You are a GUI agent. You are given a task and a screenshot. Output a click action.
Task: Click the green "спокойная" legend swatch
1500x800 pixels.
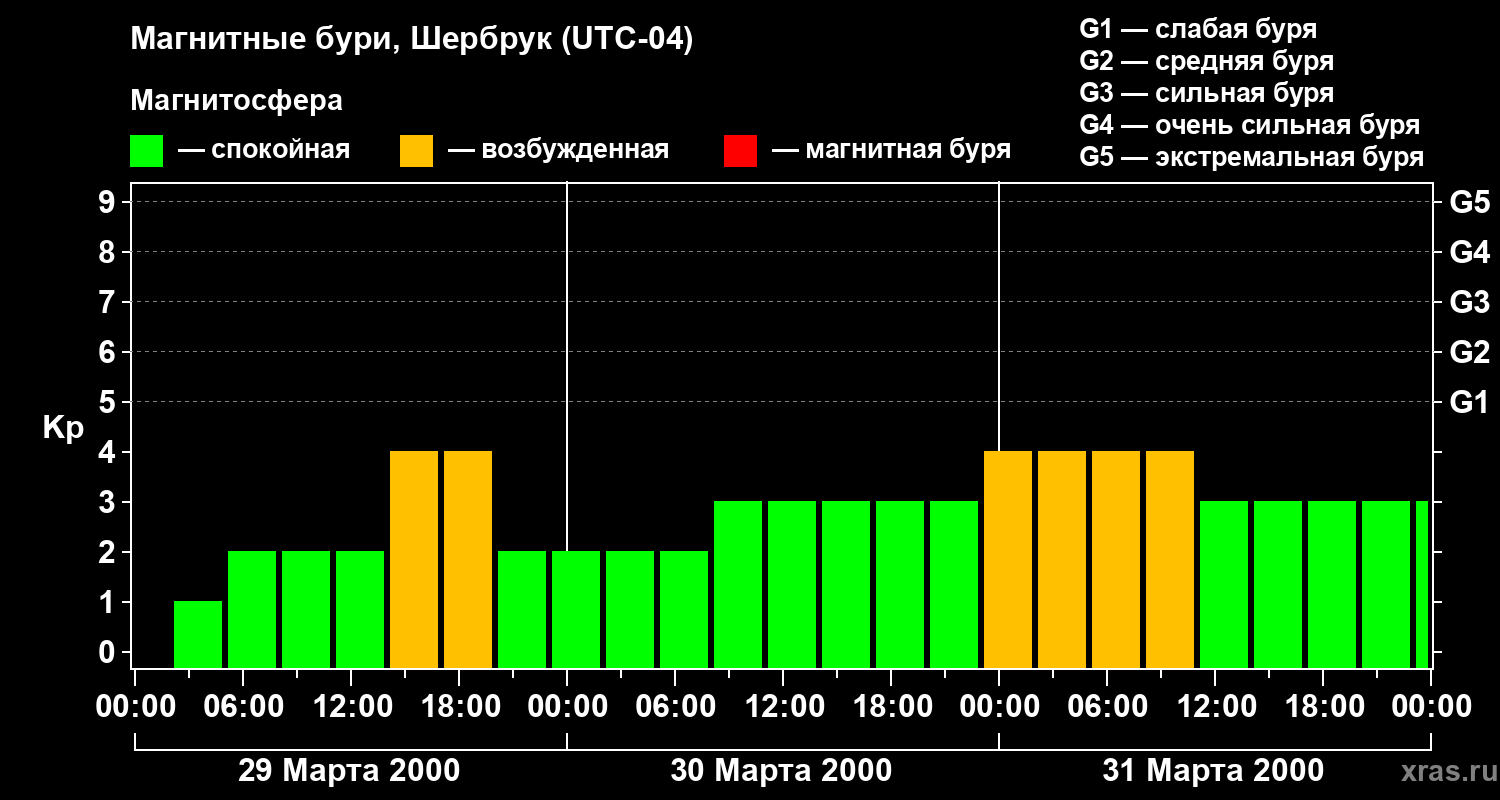click(146, 151)
